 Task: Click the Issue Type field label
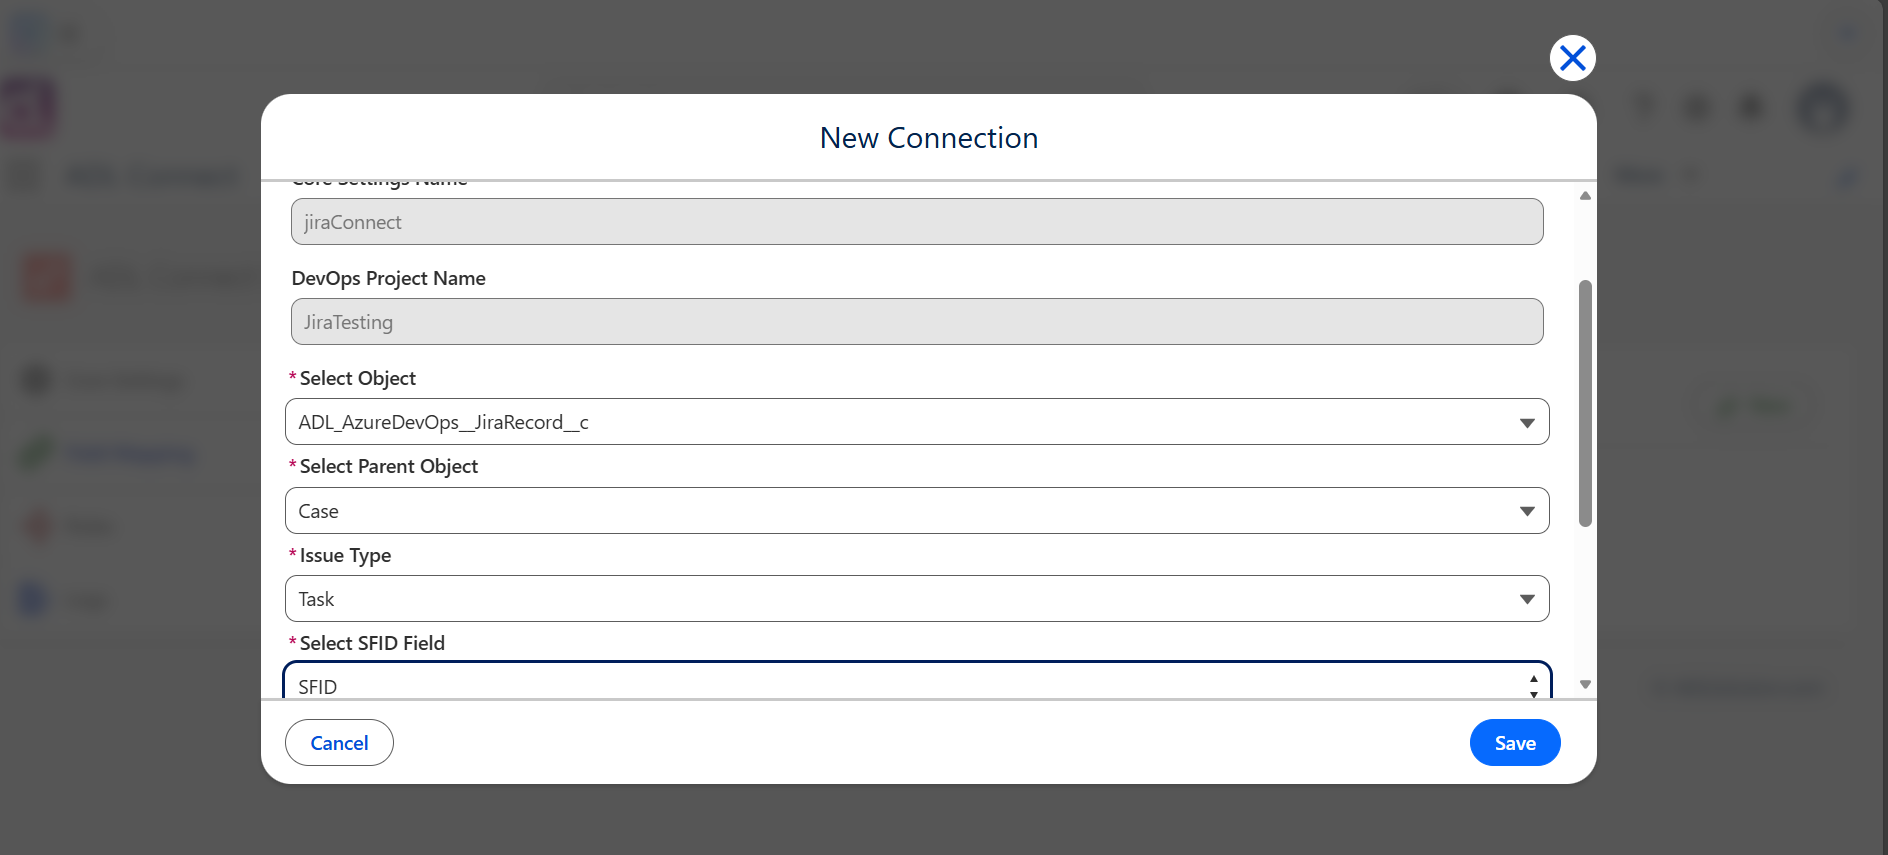coord(345,555)
